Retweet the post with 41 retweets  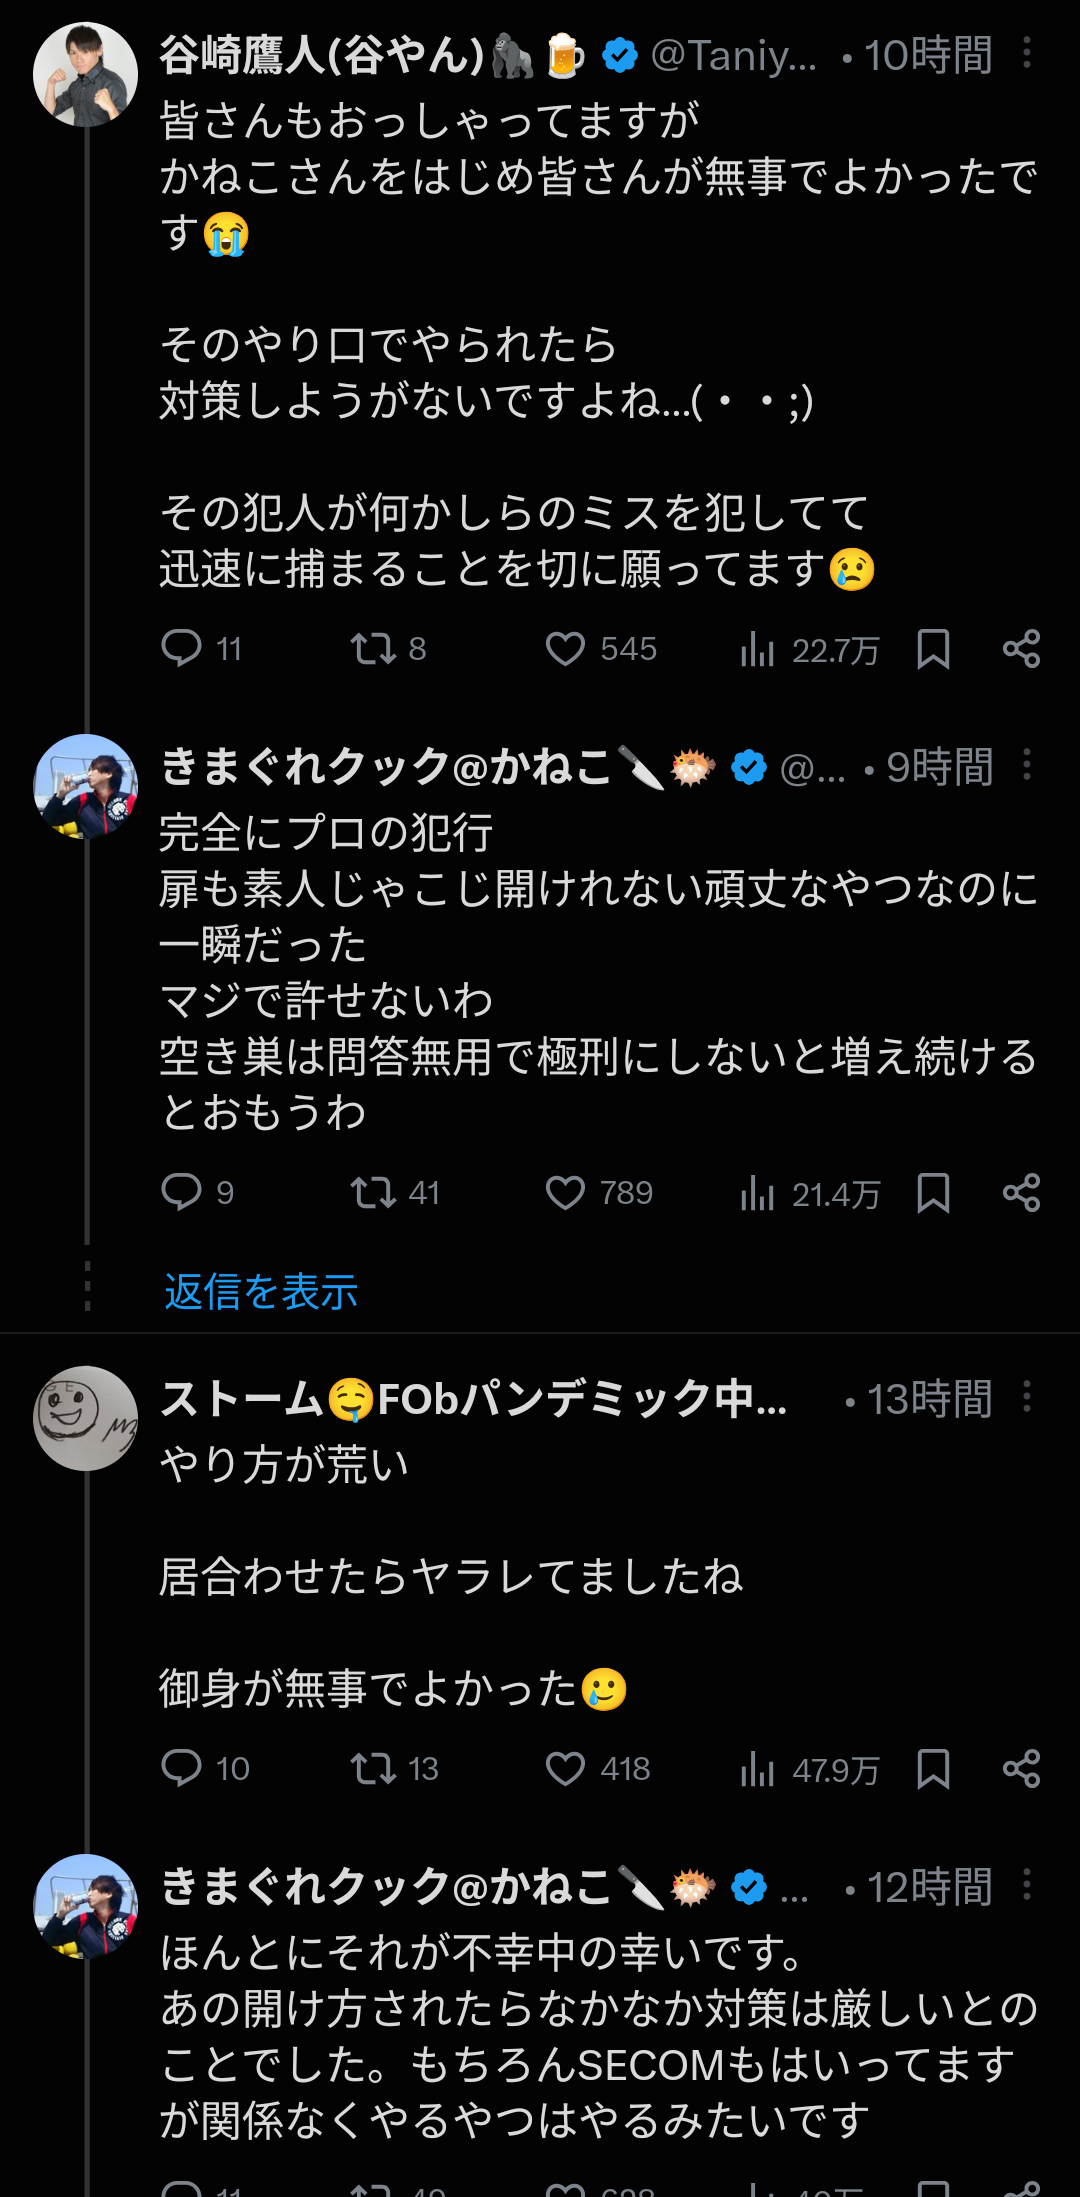(x=395, y=1193)
